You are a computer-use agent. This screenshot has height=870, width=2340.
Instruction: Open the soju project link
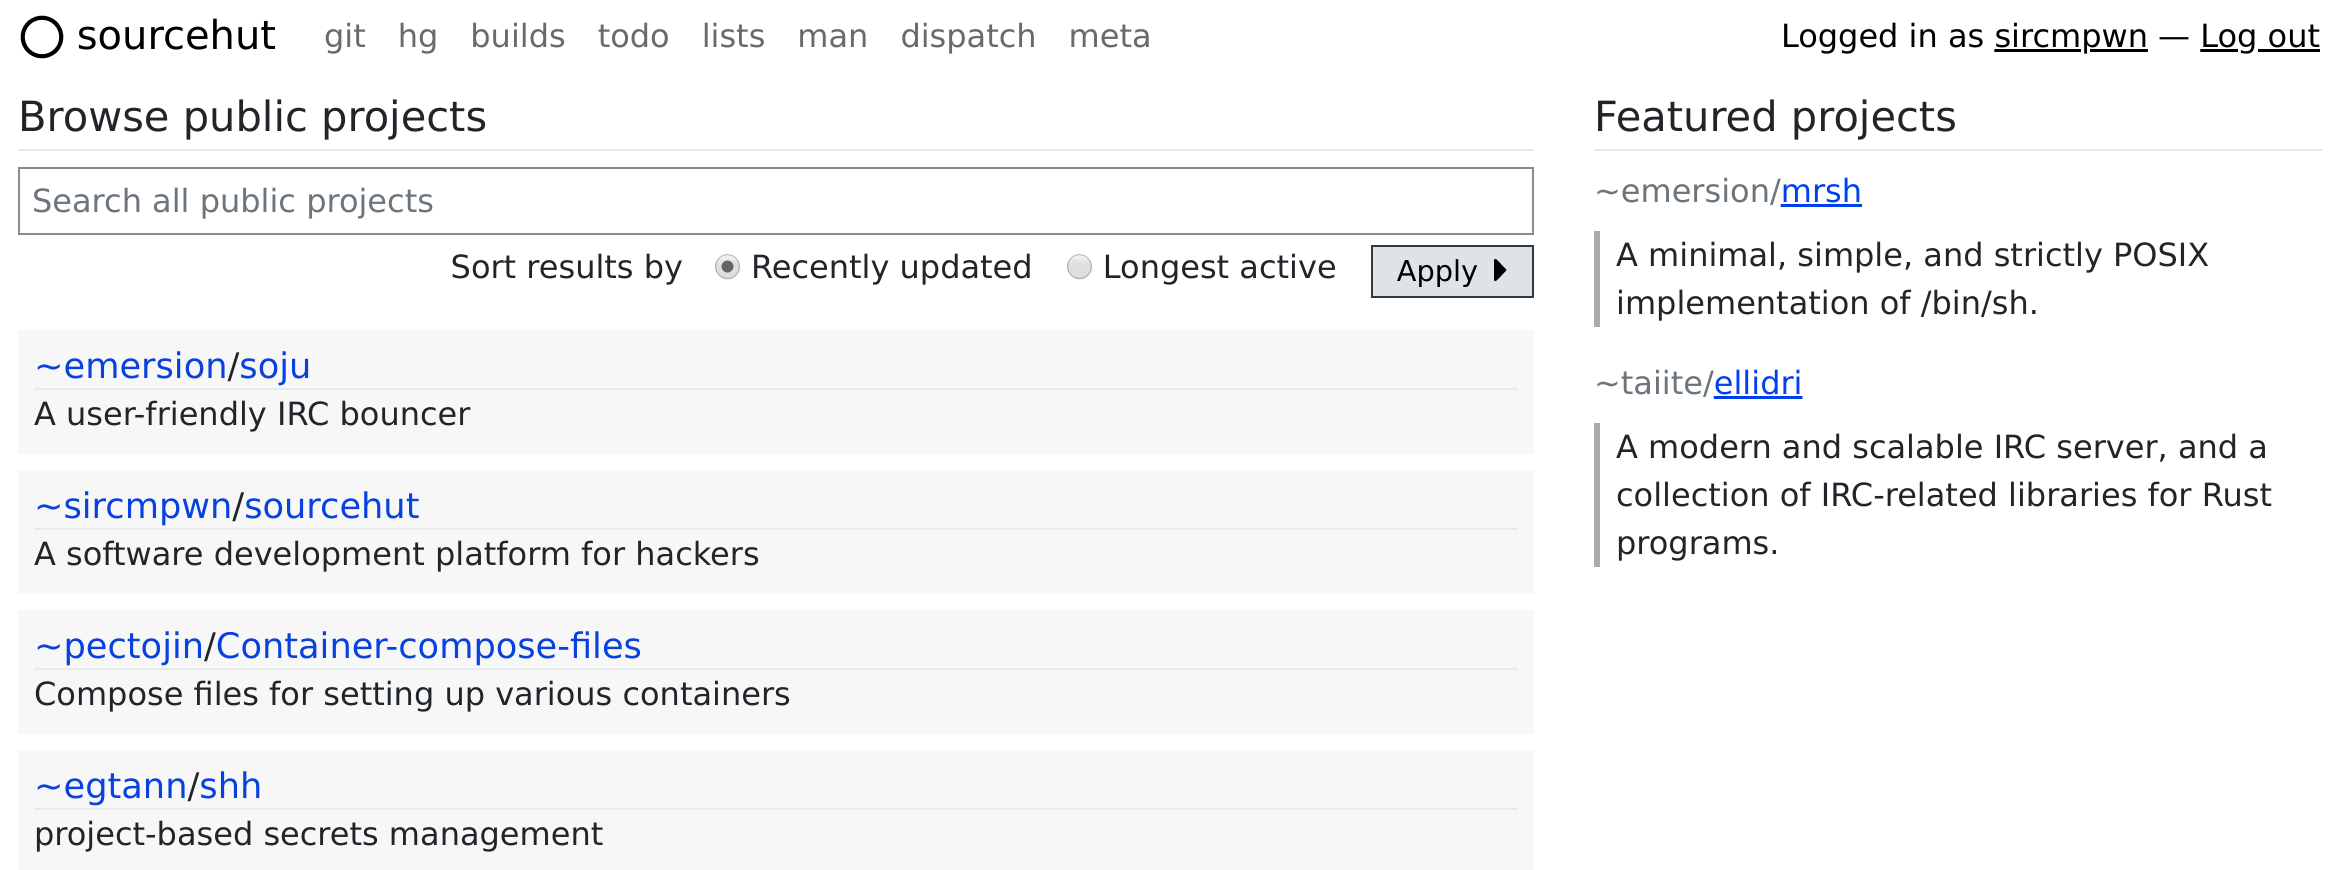tap(274, 366)
